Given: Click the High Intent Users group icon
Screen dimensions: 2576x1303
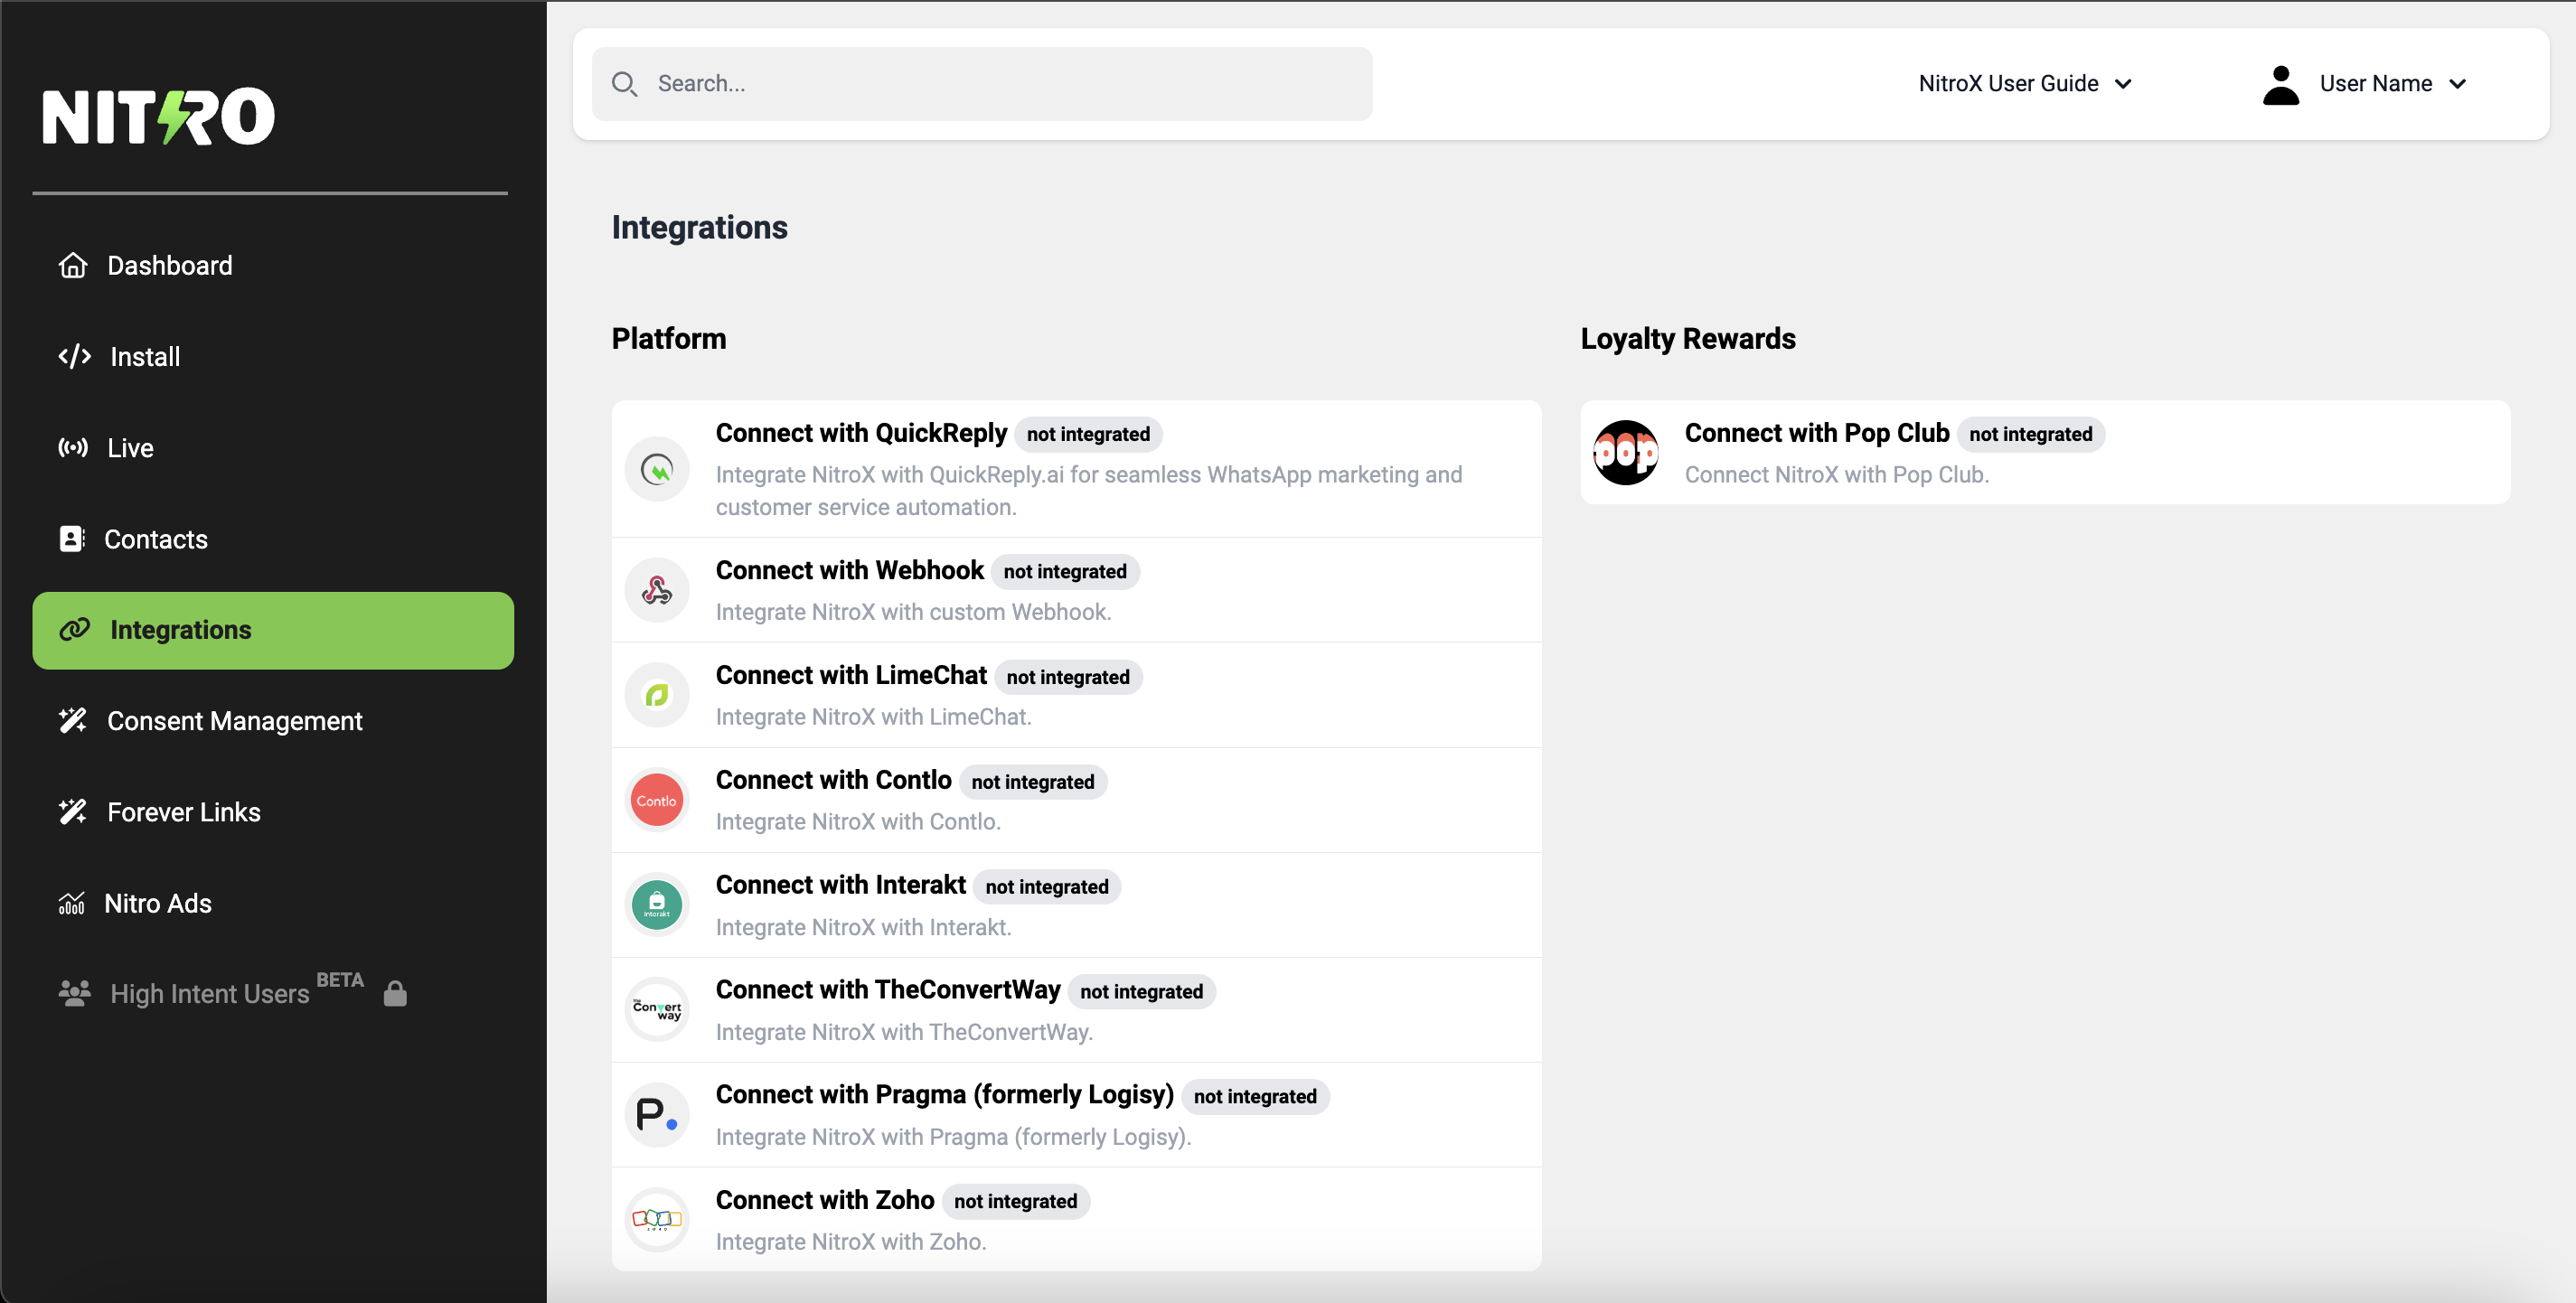Looking at the screenshot, I should click(x=75, y=993).
